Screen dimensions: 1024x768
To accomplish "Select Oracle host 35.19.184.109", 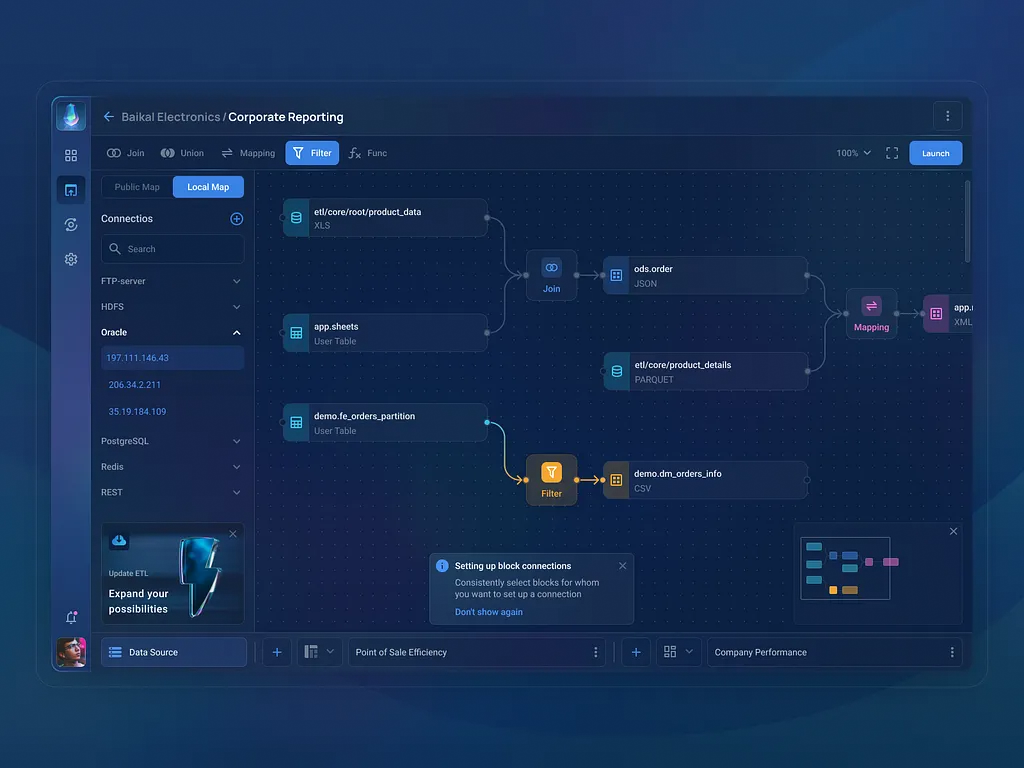I will (x=137, y=411).
